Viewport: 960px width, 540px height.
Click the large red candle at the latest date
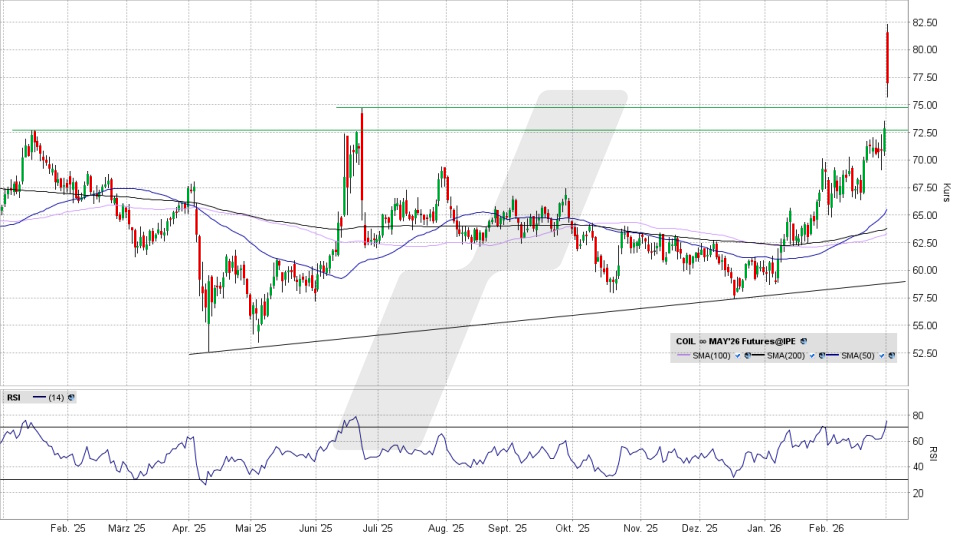tap(887, 59)
